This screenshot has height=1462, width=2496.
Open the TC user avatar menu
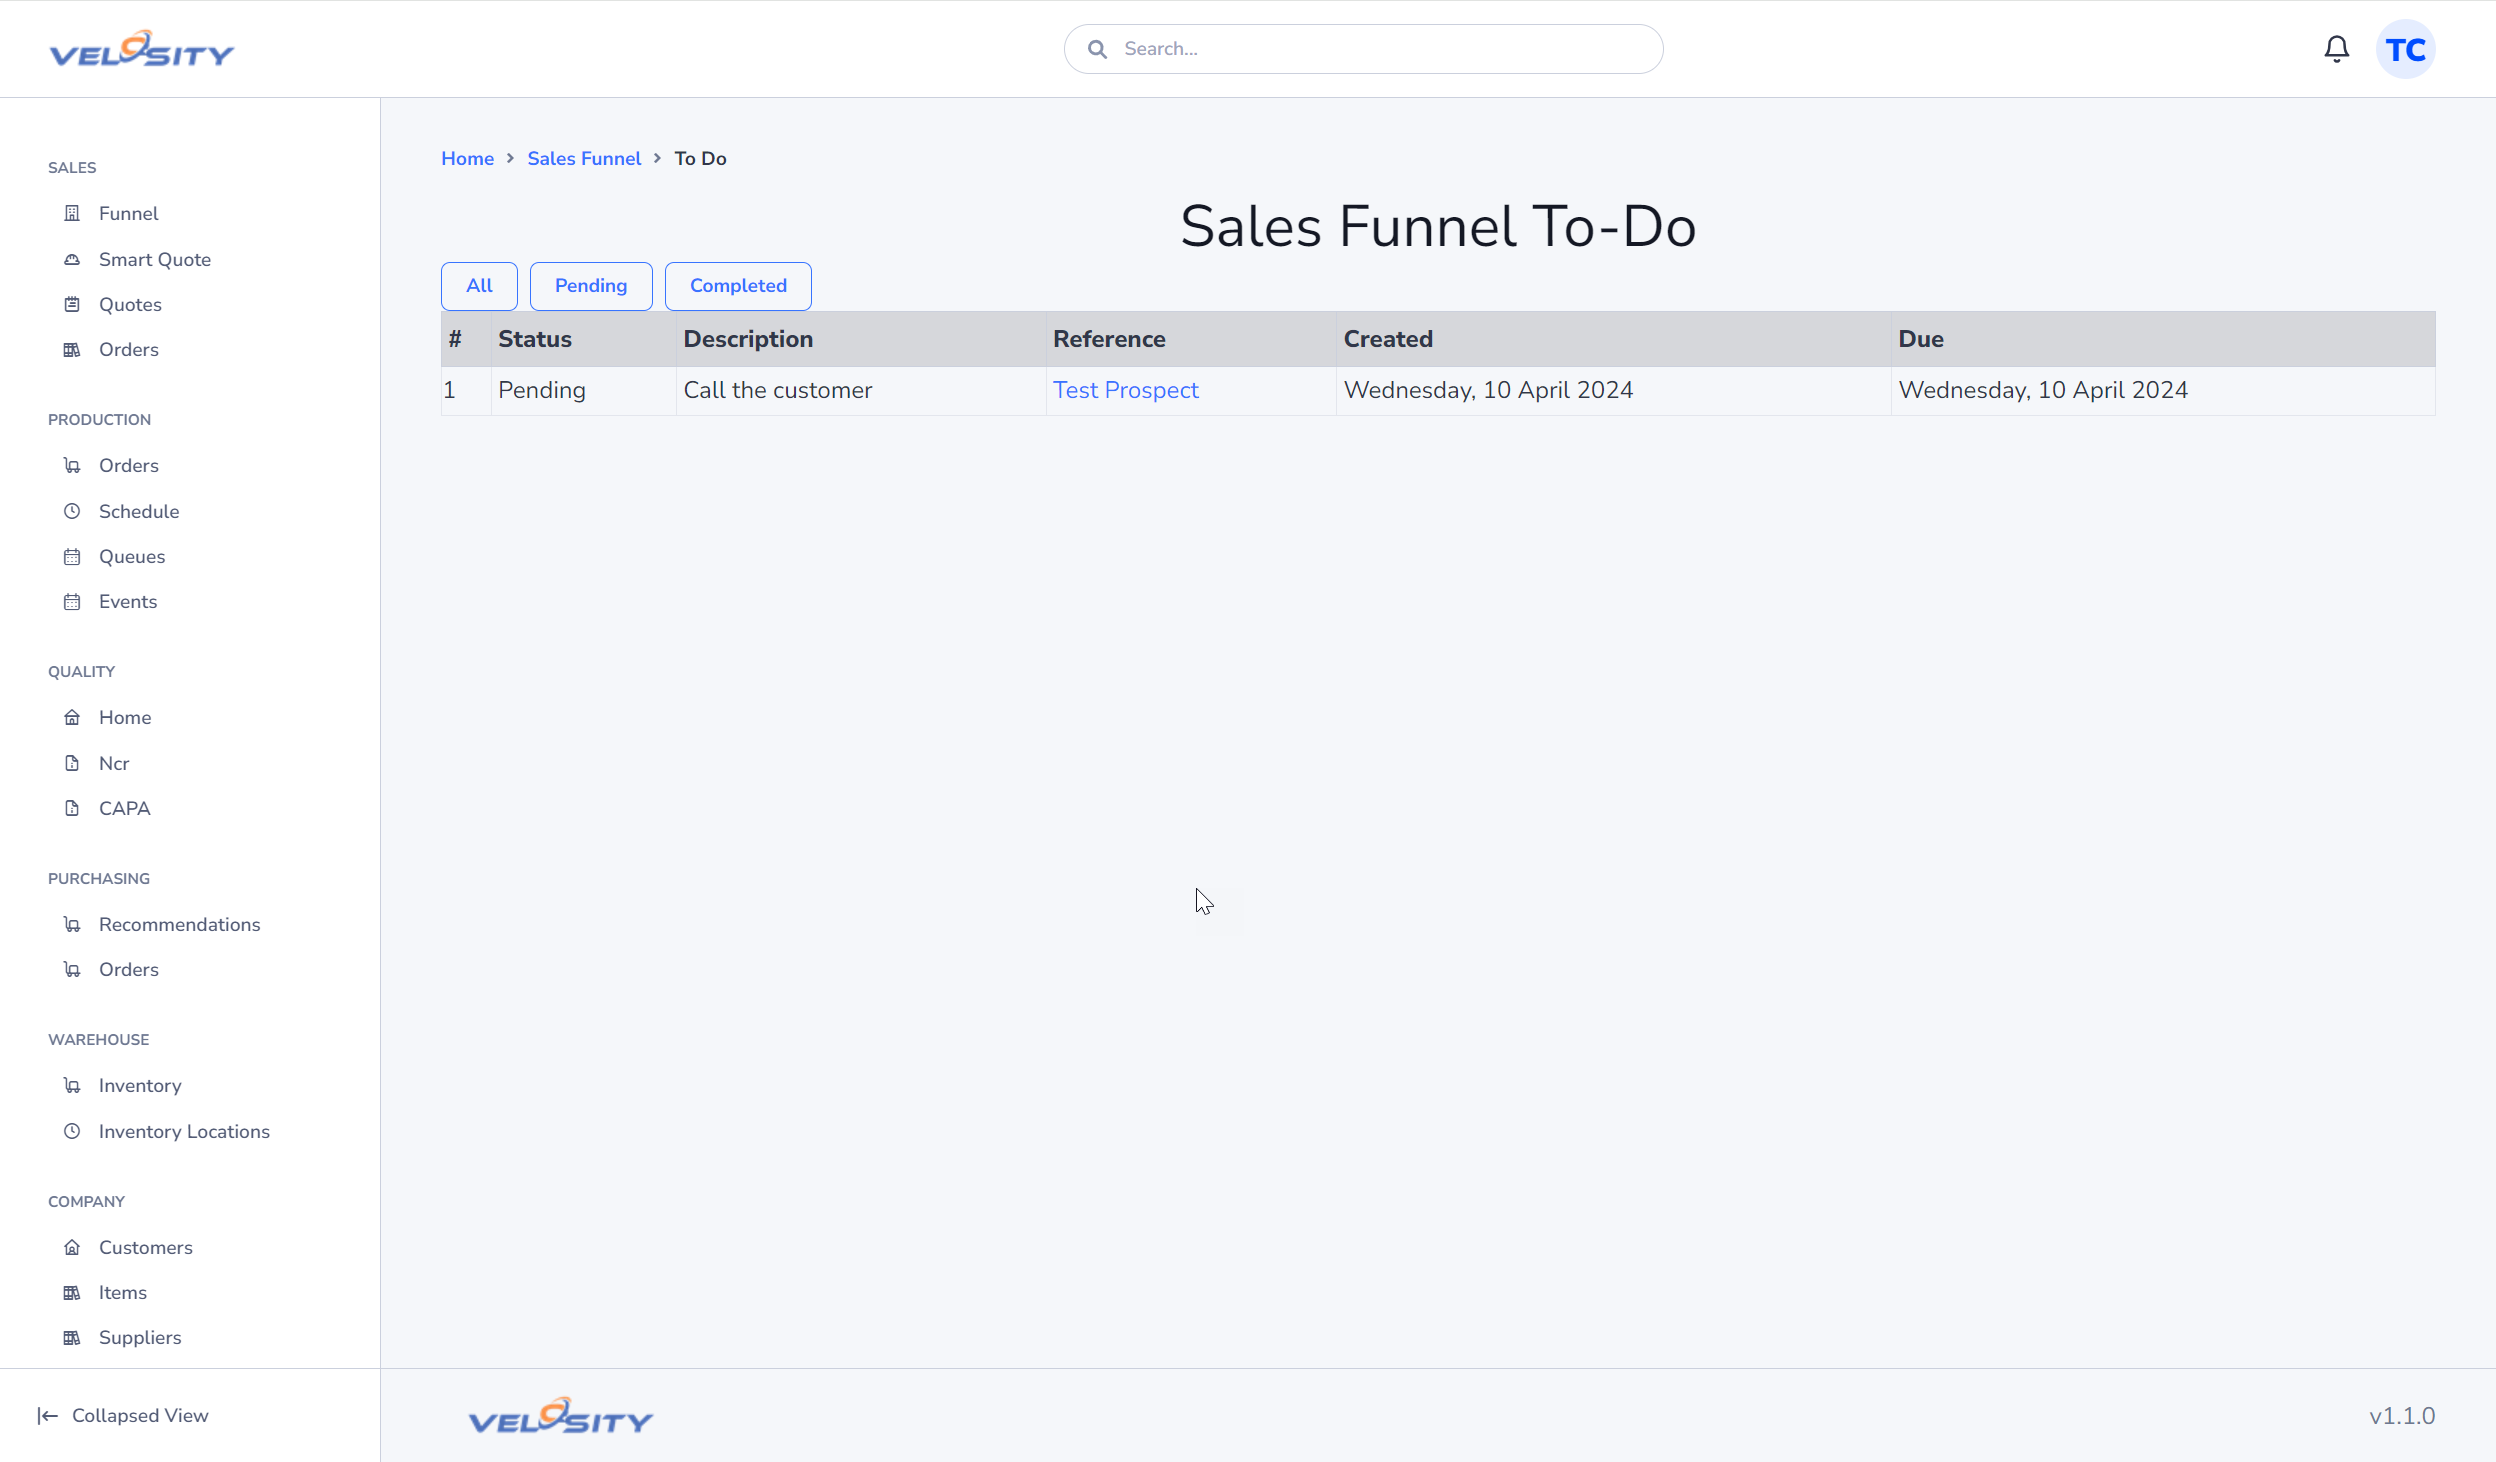point(2405,49)
